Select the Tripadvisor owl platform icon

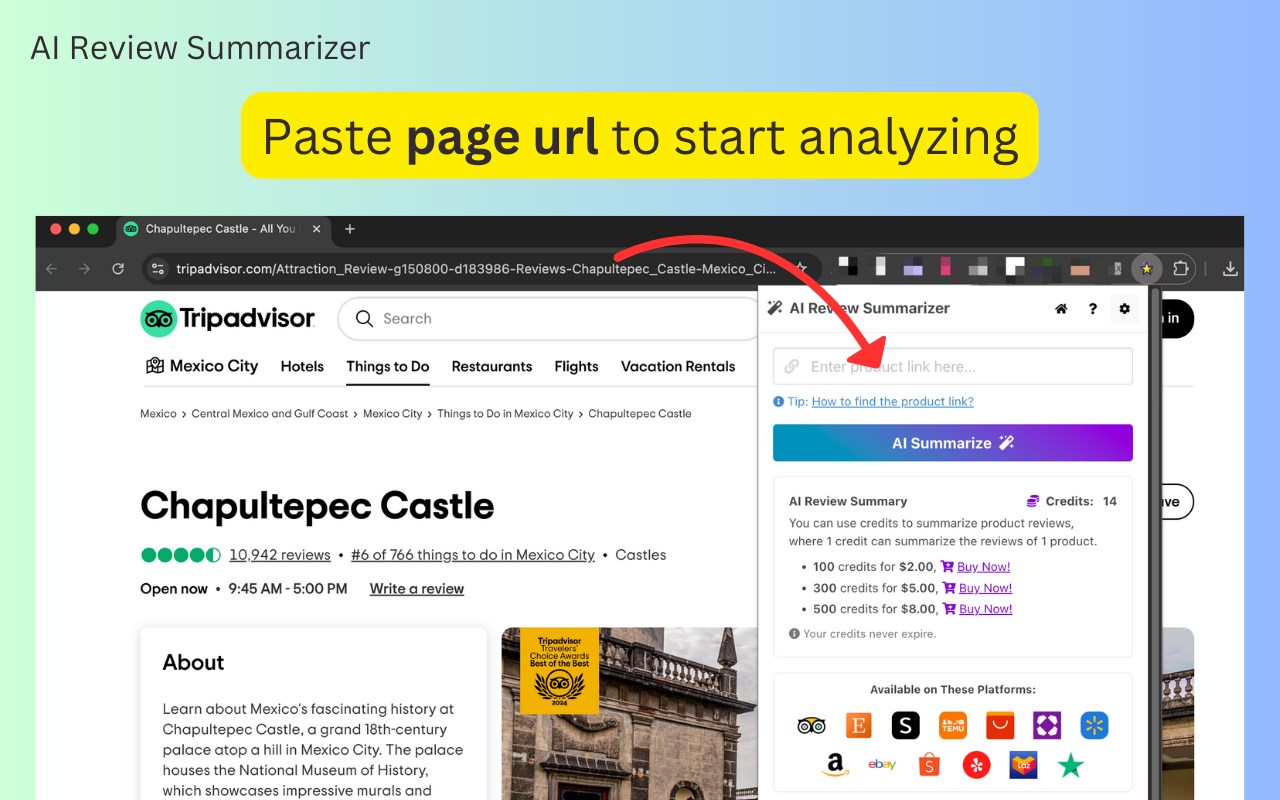811,725
